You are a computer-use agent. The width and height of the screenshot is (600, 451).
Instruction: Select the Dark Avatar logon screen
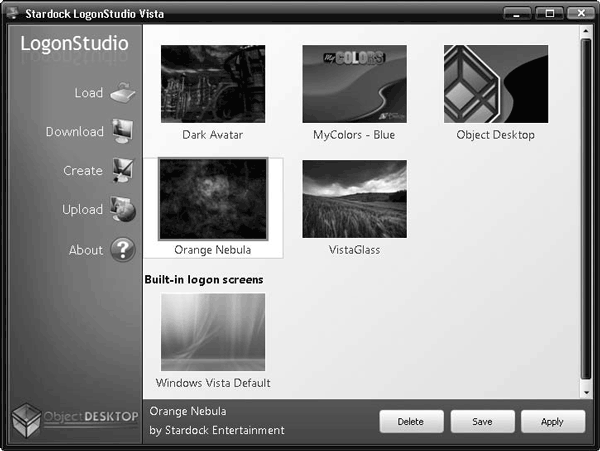212,84
